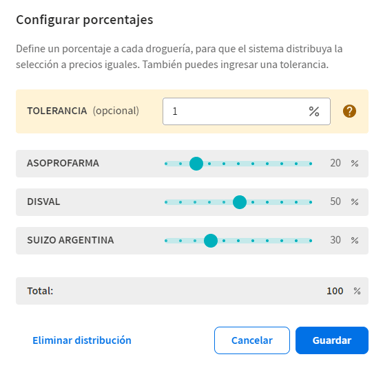Click the Eliminar distribución link
The image size is (383, 370).
(82, 340)
